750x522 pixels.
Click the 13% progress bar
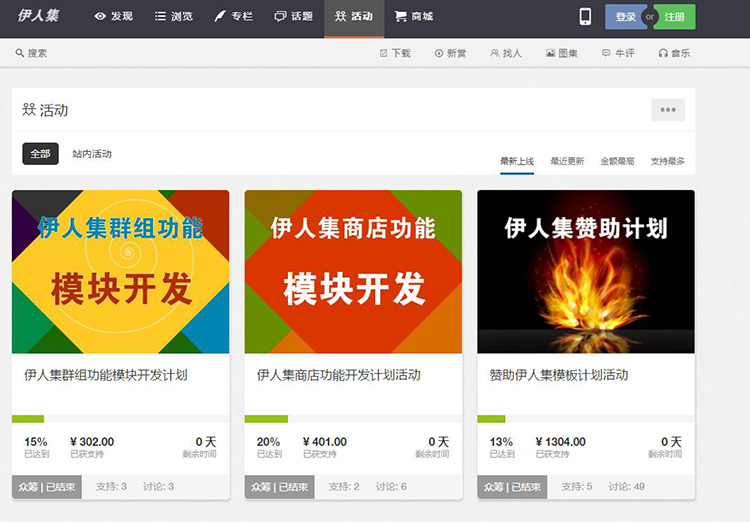click(x=586, y=419)
